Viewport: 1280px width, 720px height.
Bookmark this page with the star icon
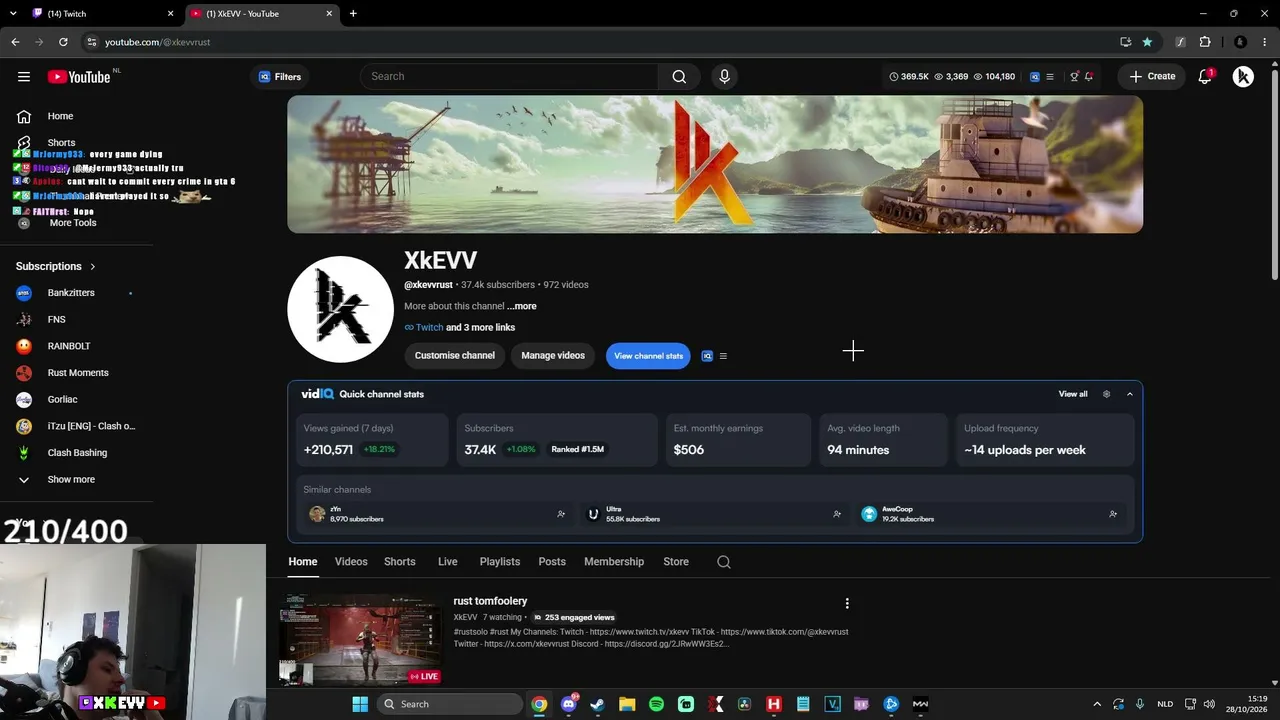pos(1147,42)
